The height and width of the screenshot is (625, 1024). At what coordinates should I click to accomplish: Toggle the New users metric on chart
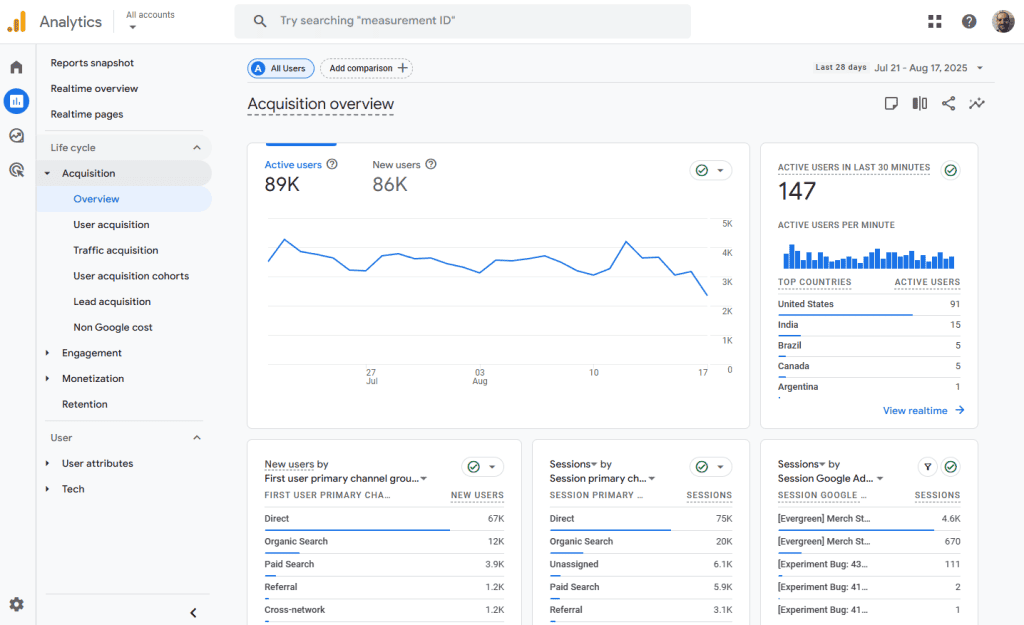[x=396, y=165]
